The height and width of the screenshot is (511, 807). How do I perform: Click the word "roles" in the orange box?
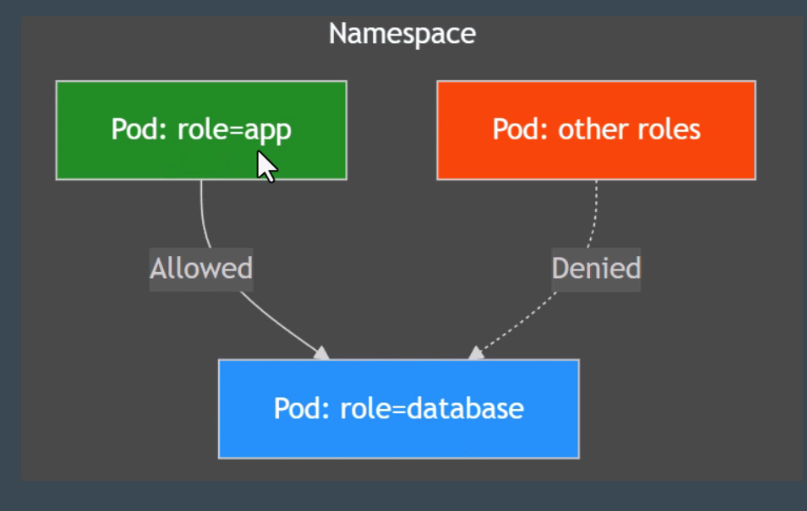coord(669,130)
